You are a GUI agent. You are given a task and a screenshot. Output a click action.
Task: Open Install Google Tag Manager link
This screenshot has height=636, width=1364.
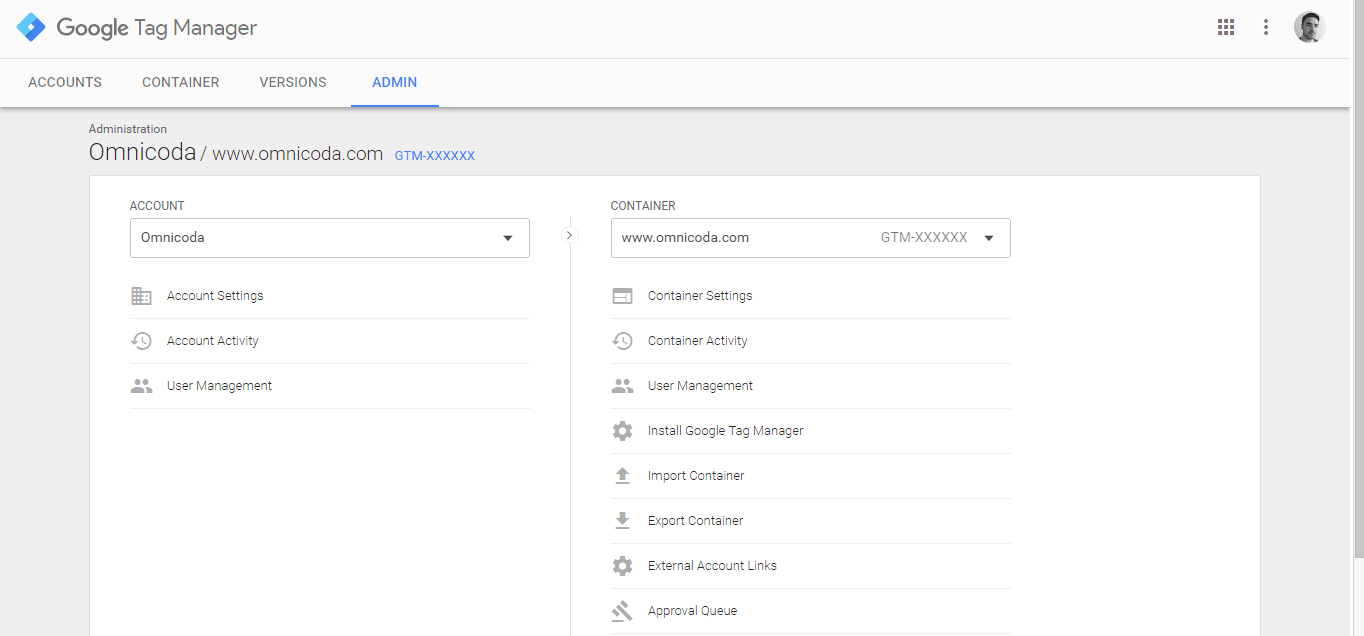click(x=726, y=431)
